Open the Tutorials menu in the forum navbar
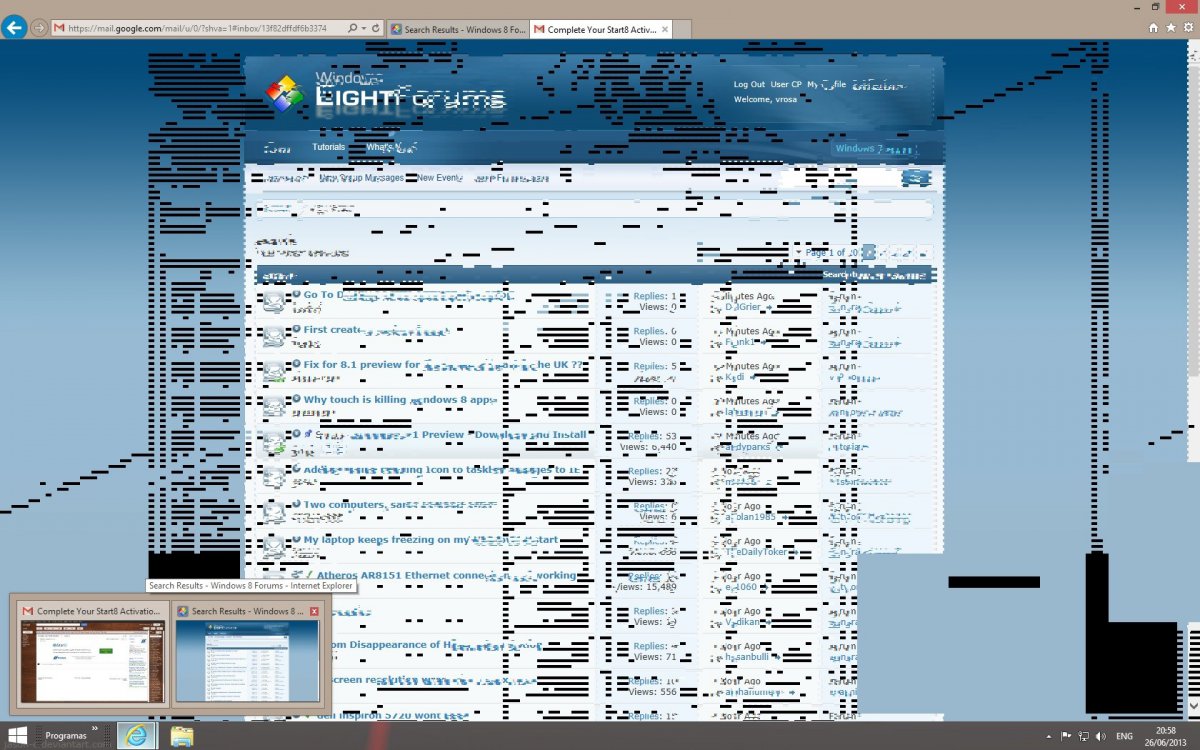The height and width of the screenshot is (750, 1200). coord(329,147)
